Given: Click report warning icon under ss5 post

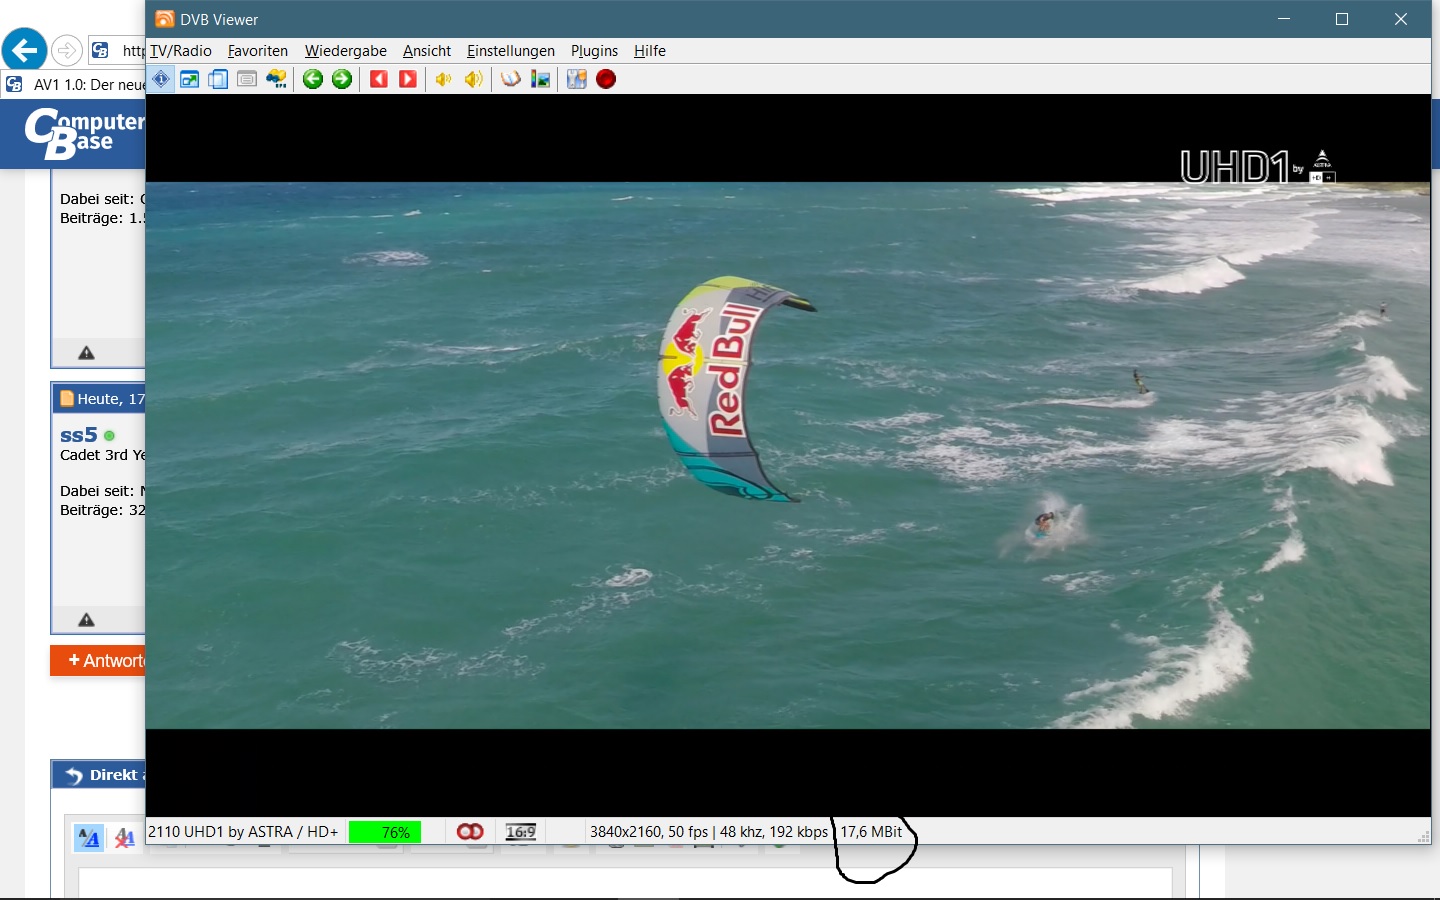Looking at the screenshot, I should coord(87,619).
